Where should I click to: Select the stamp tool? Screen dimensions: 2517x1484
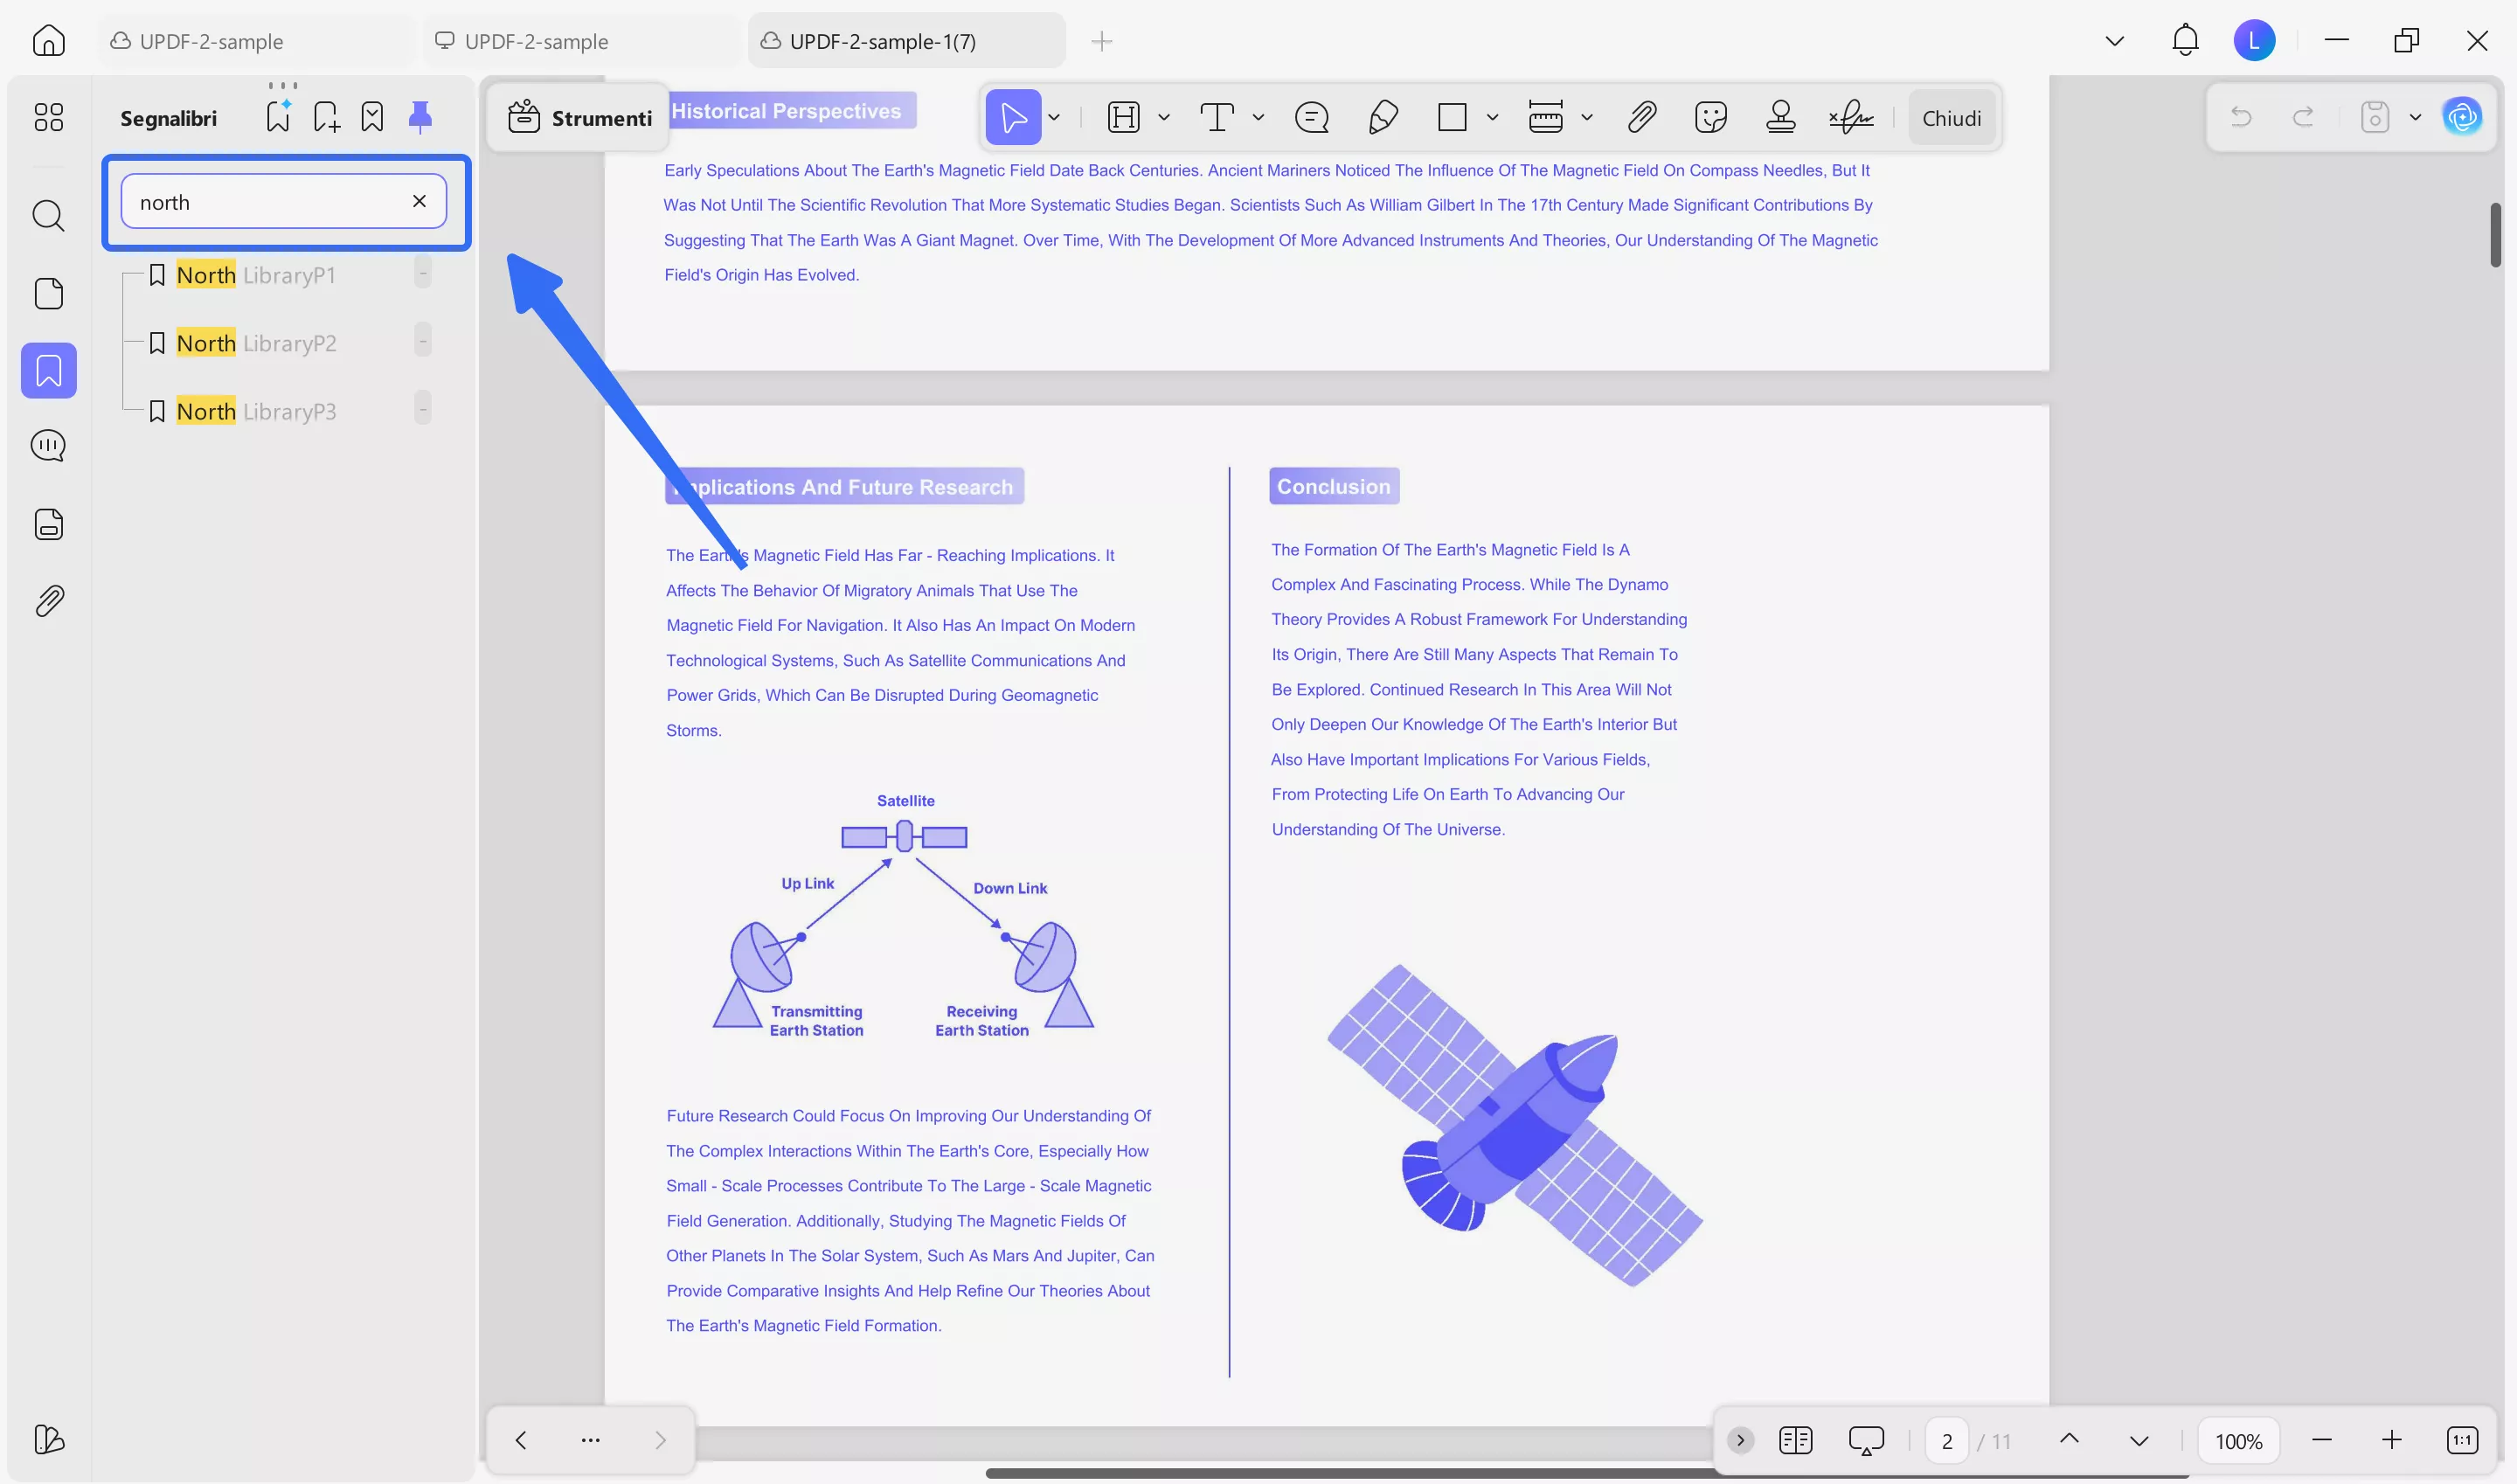click(x=1782, y=117)
